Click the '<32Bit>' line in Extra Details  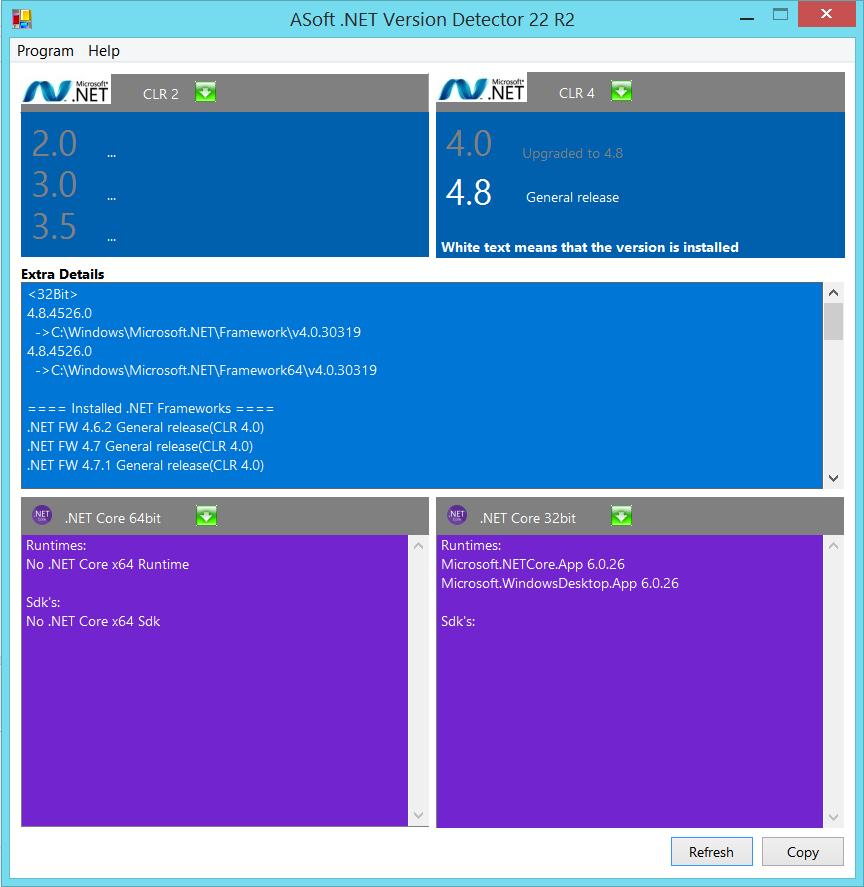pyautogui.click(x=53, y=294)
